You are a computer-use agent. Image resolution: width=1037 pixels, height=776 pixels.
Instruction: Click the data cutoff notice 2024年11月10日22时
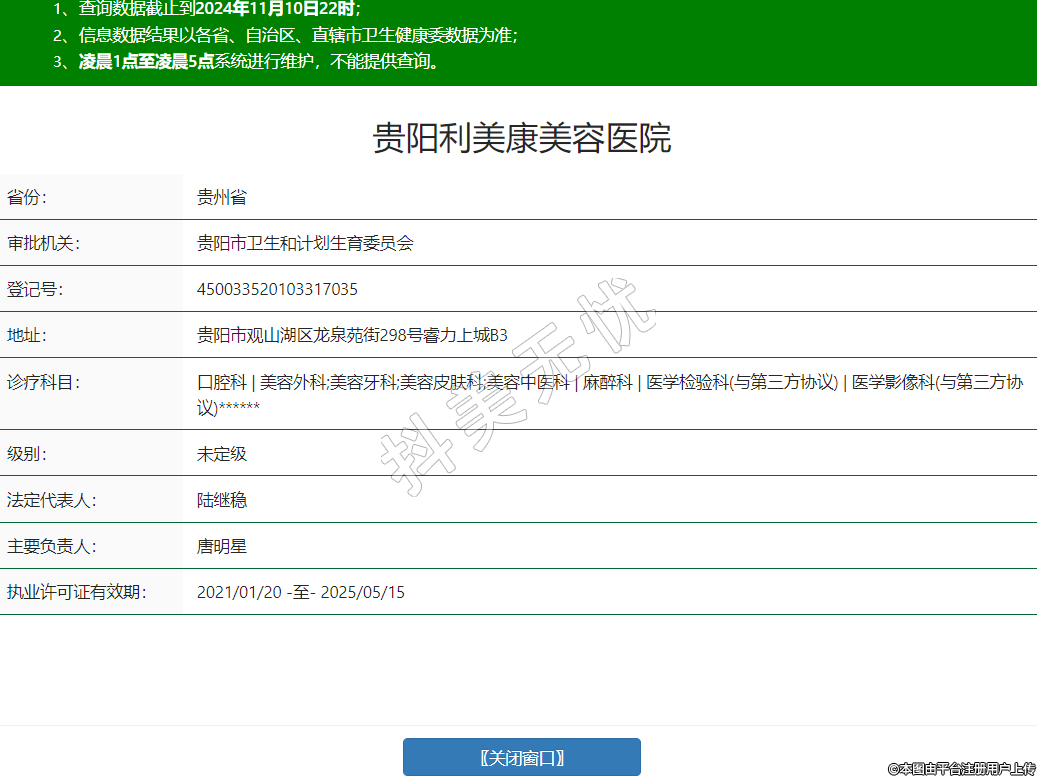click(275, 9)
